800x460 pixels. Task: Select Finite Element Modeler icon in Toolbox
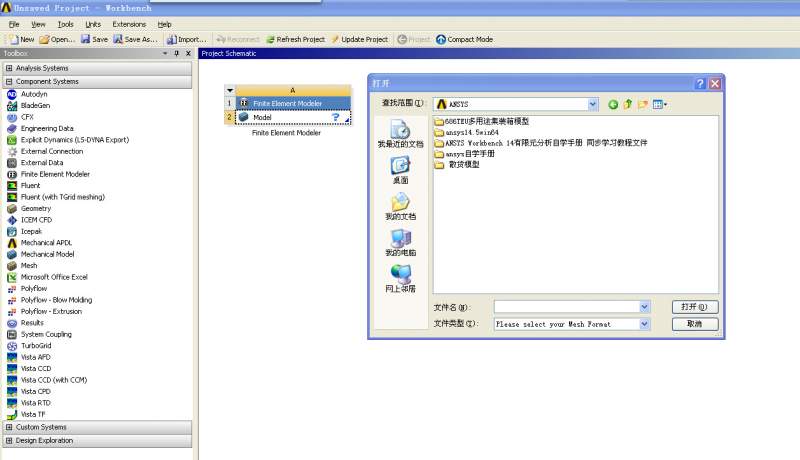click(x=12, y=174)
